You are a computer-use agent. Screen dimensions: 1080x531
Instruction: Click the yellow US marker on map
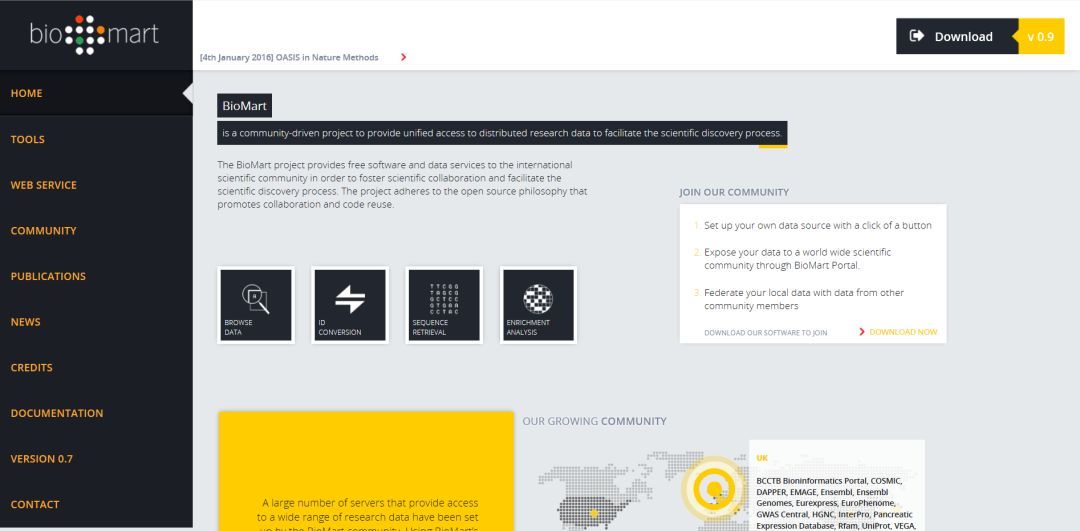pos(594,512)
